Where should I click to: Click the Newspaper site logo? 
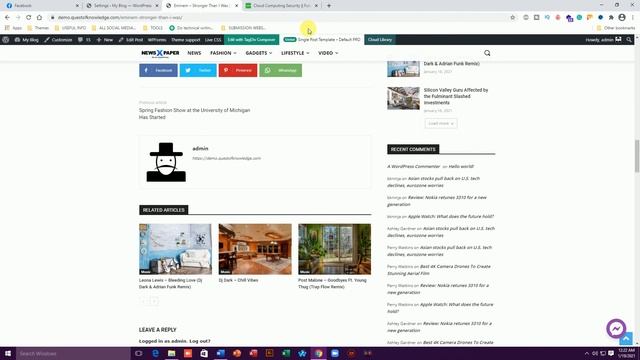click(160, 53)
